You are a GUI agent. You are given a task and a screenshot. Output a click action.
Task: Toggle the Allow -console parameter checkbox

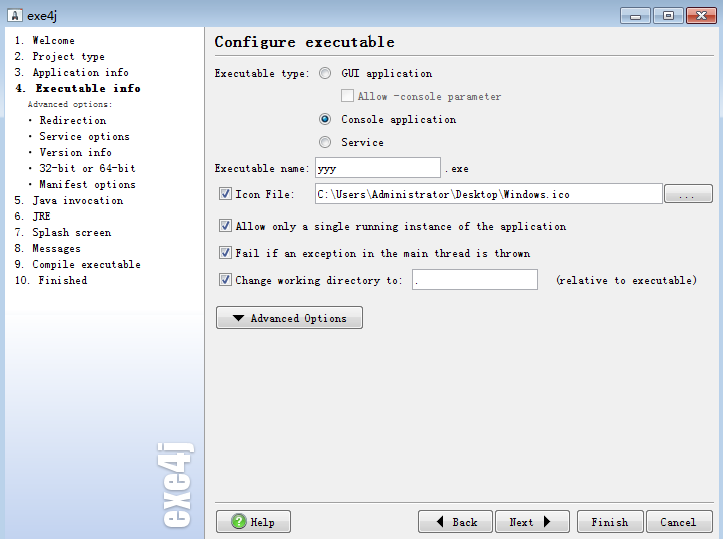click(x=347, y=96)
